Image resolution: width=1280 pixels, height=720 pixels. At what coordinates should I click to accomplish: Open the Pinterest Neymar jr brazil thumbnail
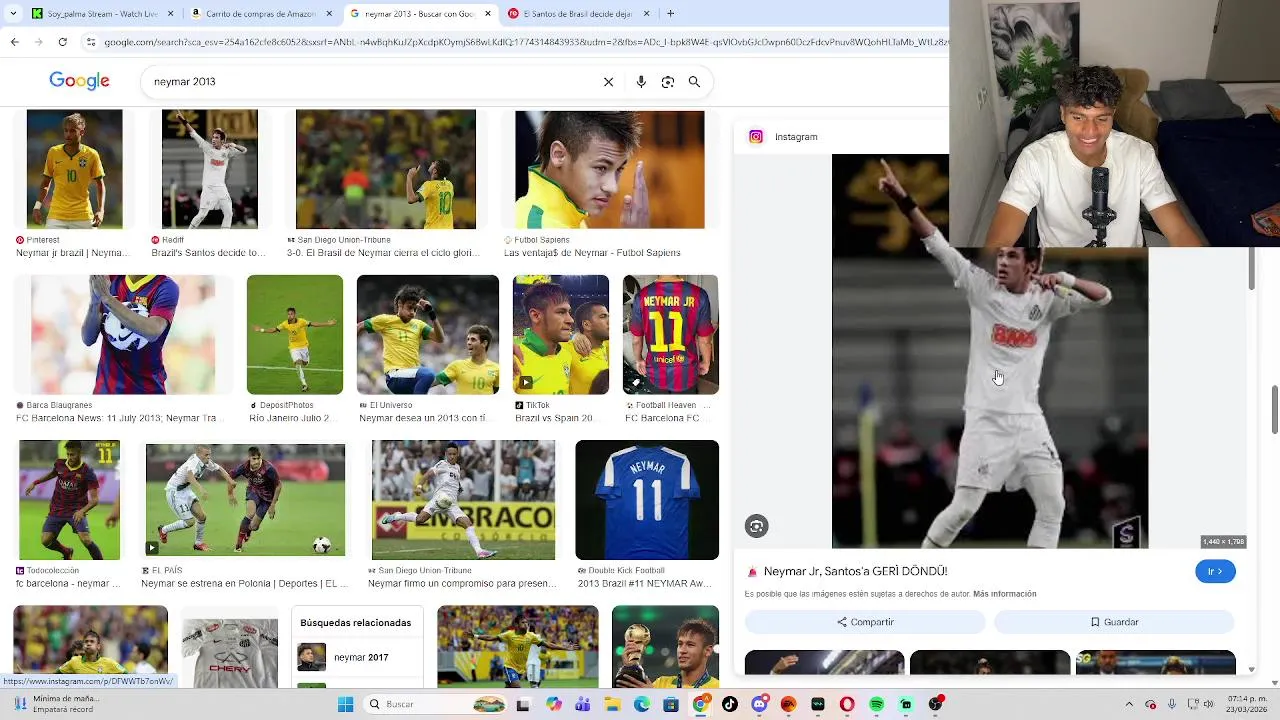(x=74, y=170)
